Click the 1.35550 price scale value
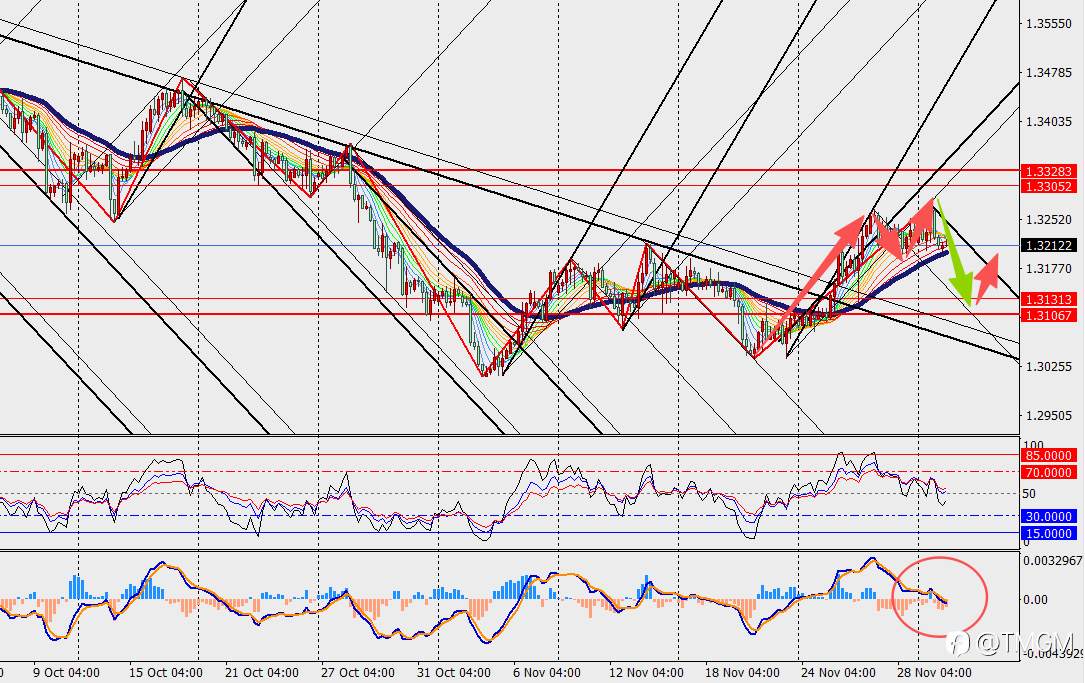 pos(1048,24)
